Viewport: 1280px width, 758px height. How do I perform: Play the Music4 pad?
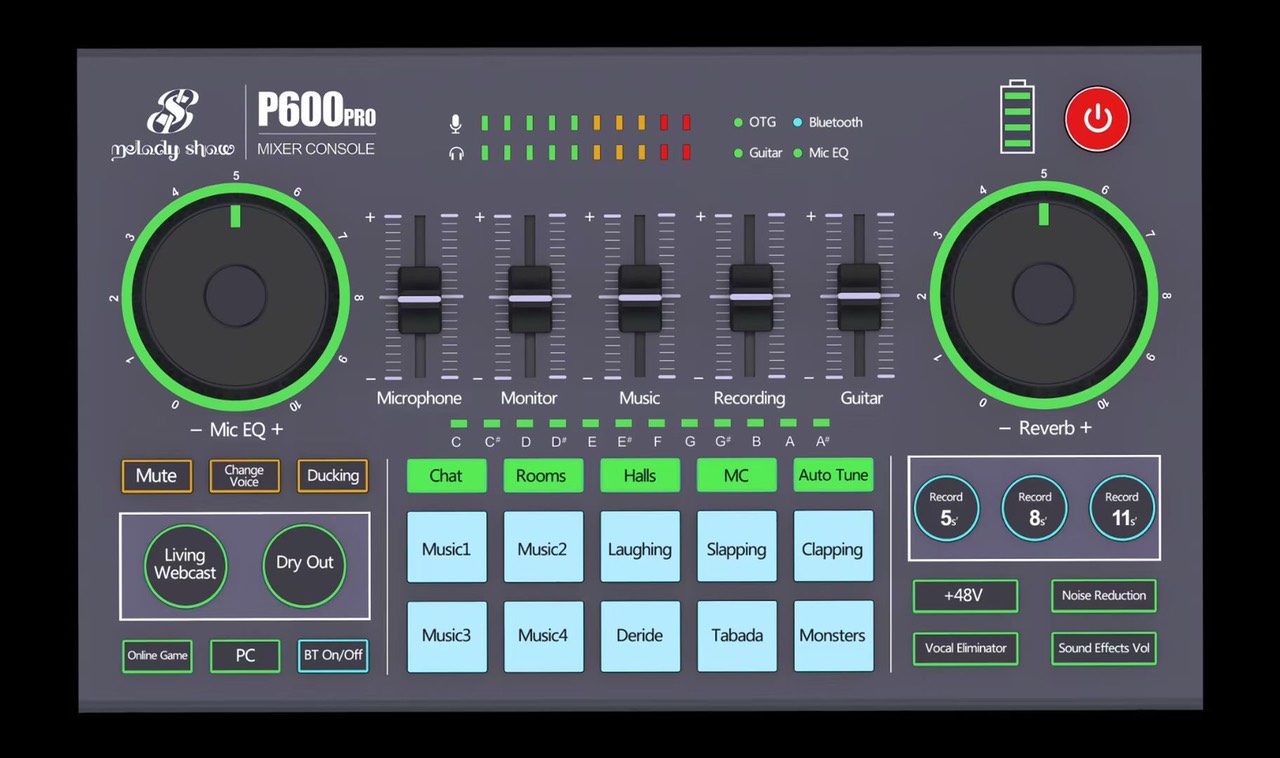coord(543,636)
